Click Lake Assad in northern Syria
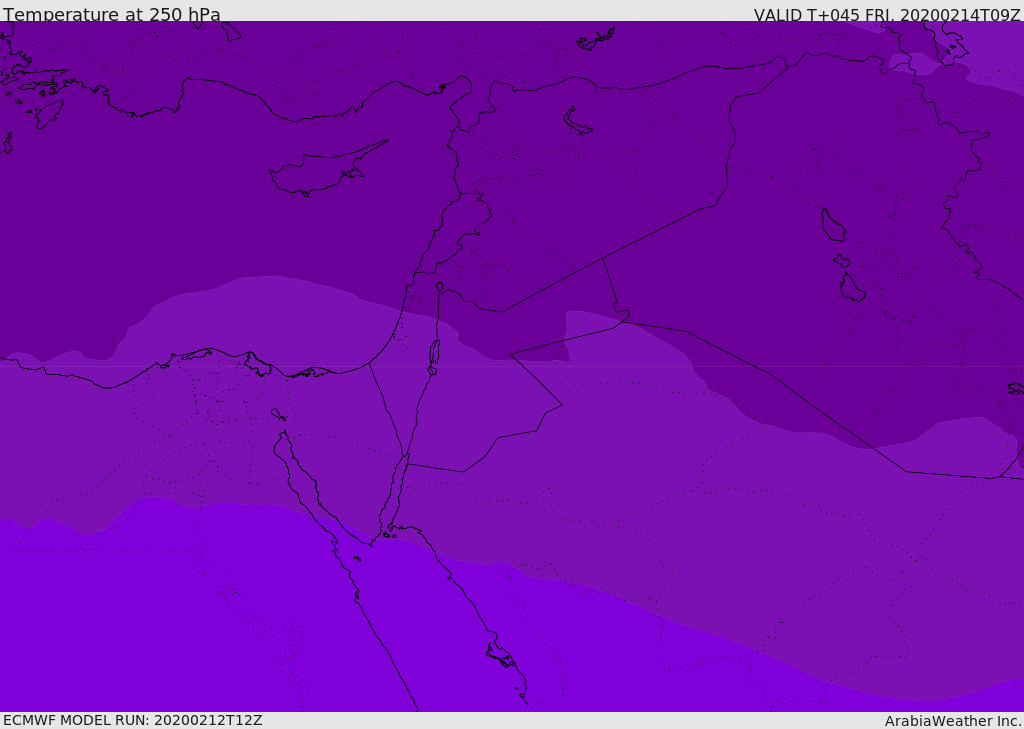Image resolution: width=1024 pixels, height=729 pixels. 577,122
